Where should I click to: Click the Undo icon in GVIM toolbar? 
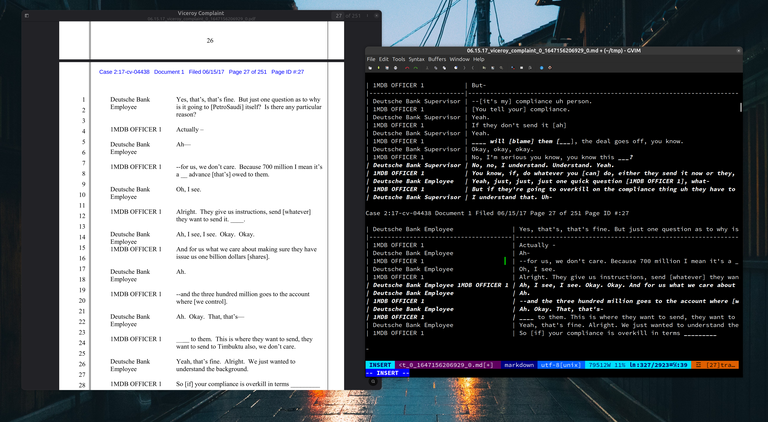[x=407, y=67]
